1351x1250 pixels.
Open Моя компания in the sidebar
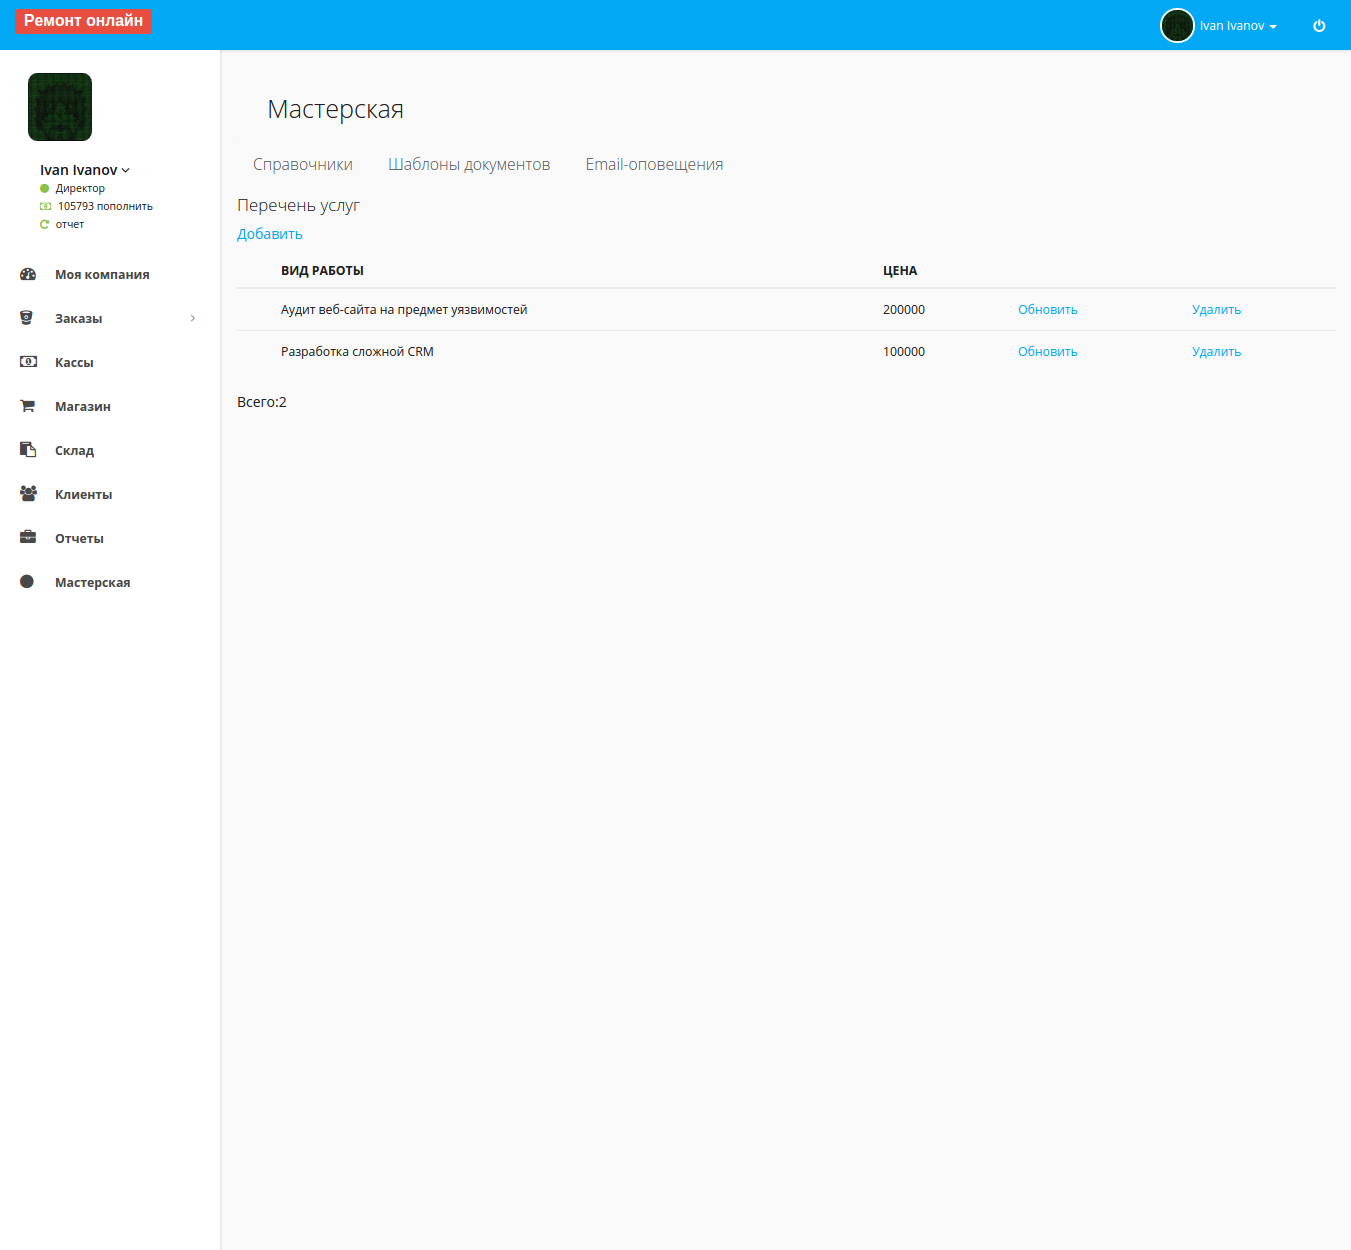click(102, 274)
